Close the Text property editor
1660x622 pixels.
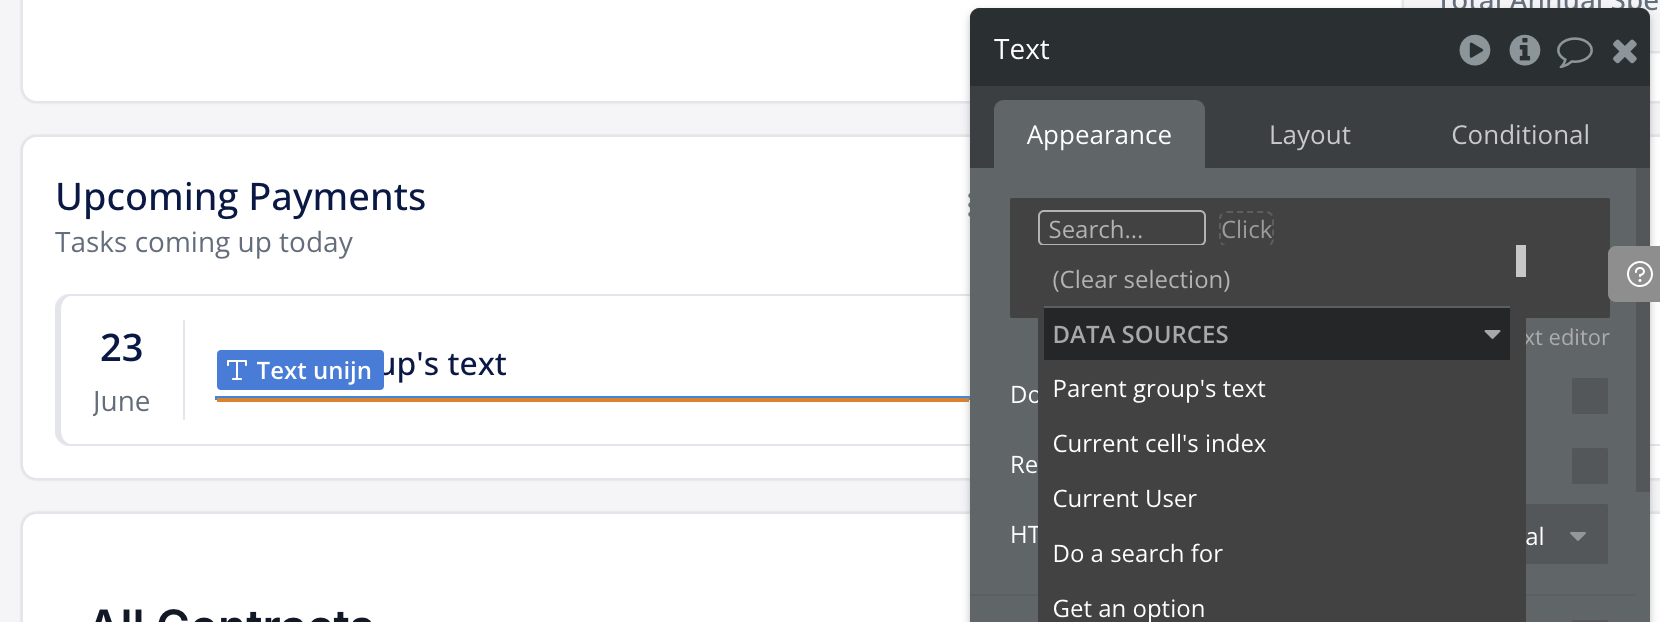click(1625, 51)
